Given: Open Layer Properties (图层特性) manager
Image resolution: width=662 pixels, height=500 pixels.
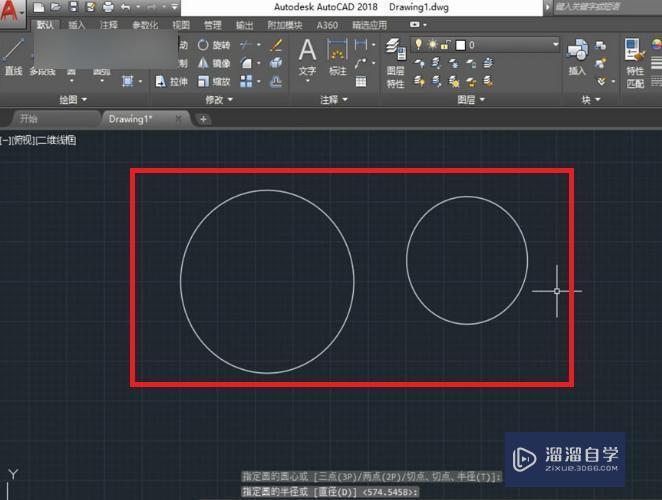Looking at the screenshot, I should [396, 63].
